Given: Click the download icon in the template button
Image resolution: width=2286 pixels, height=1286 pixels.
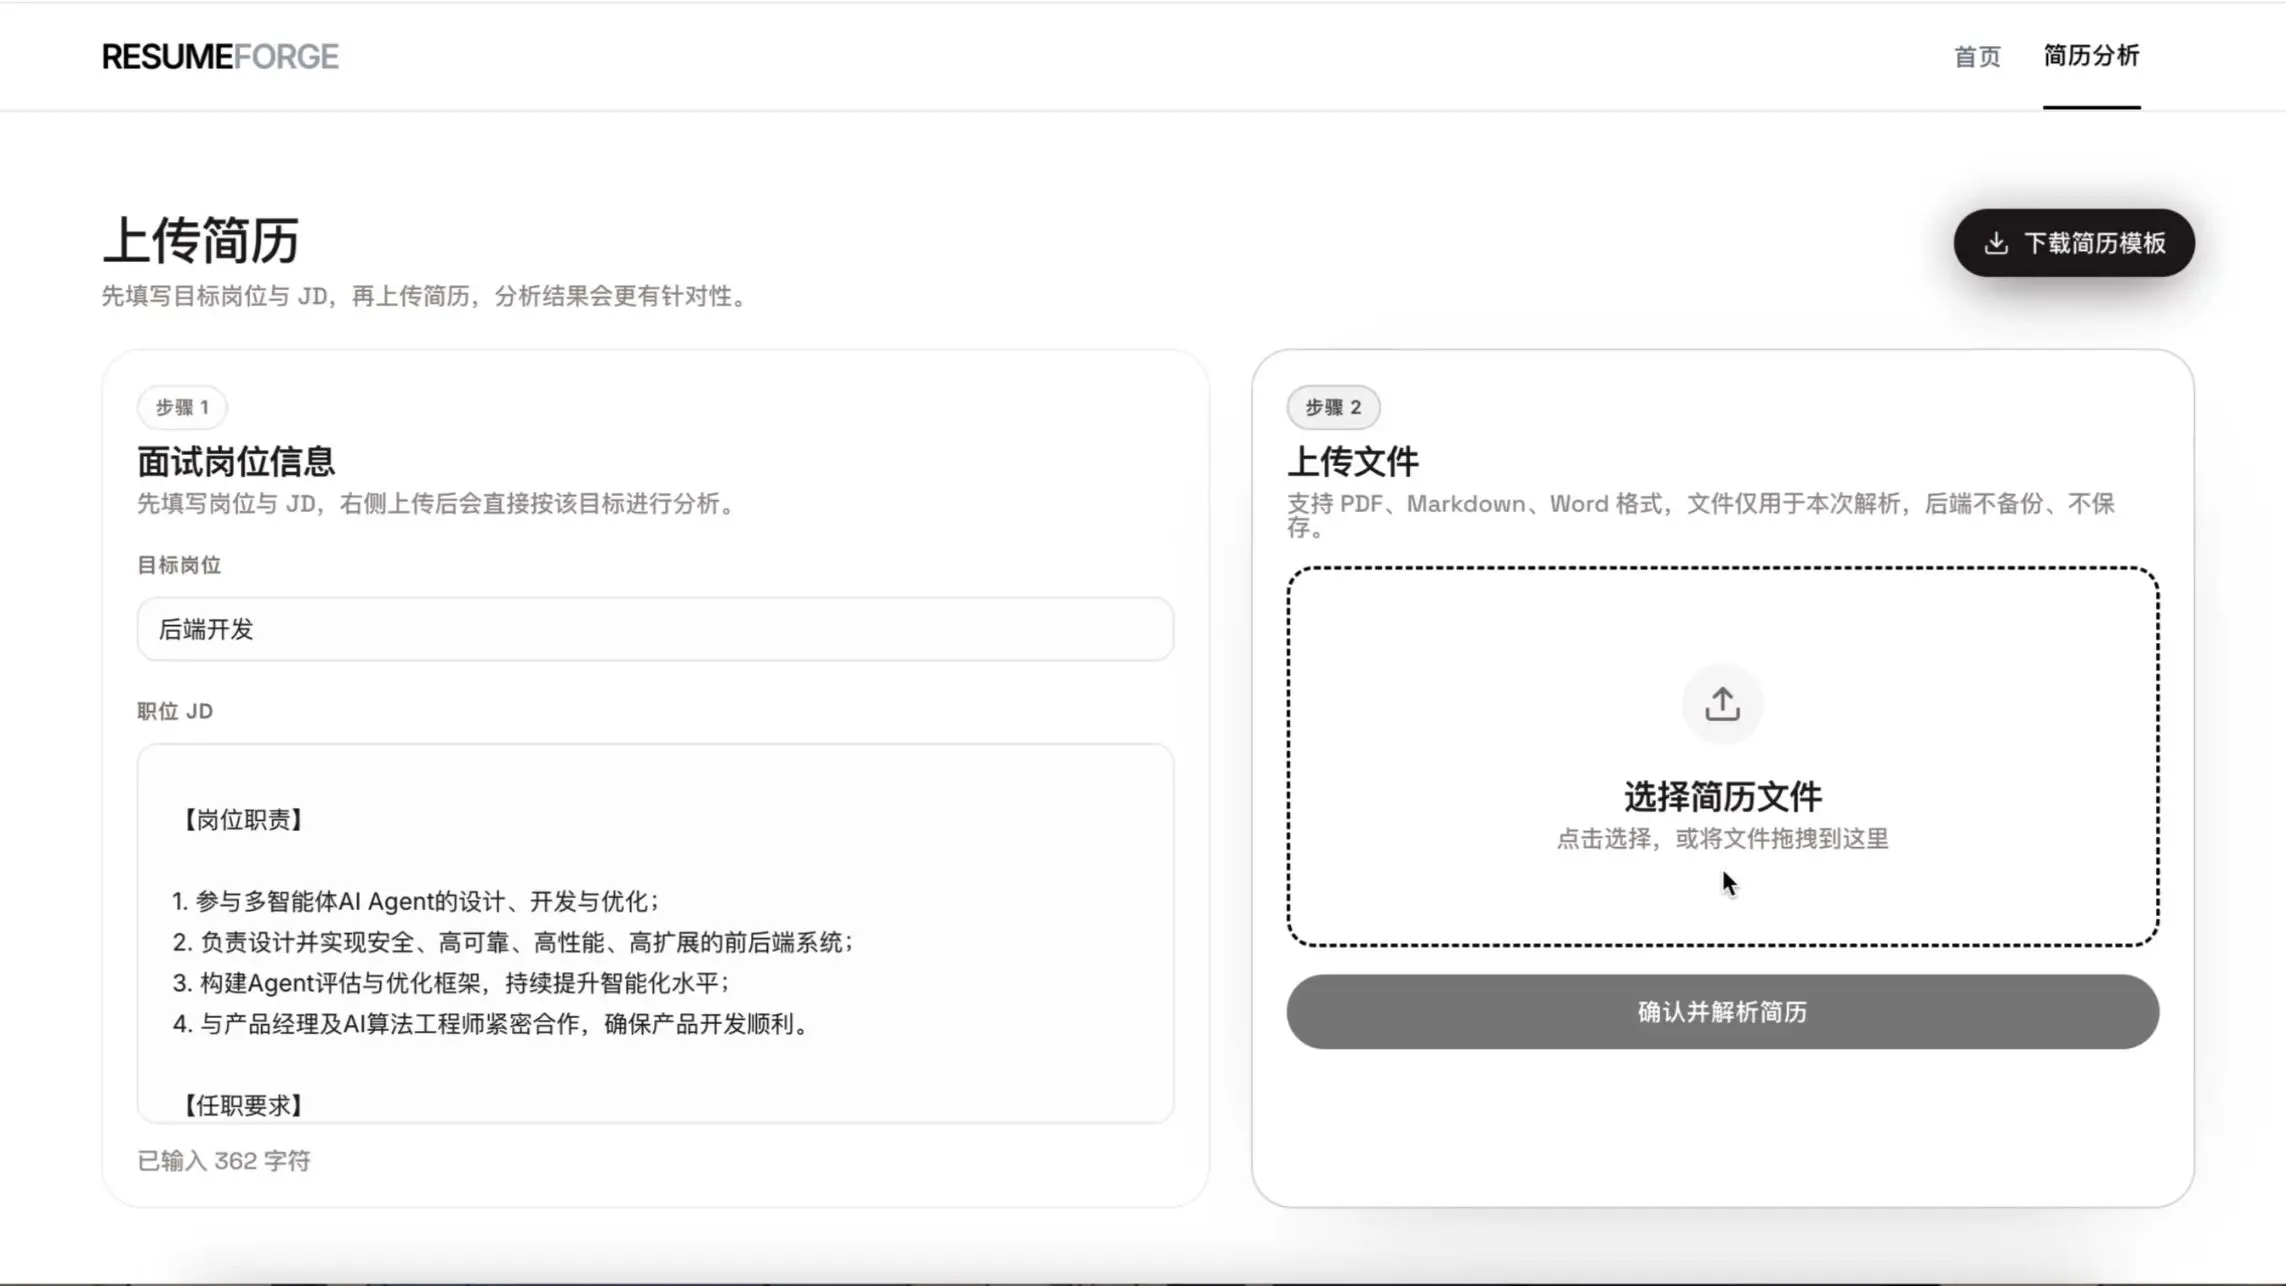Looking at the screenshot, I should point(1996,243).
